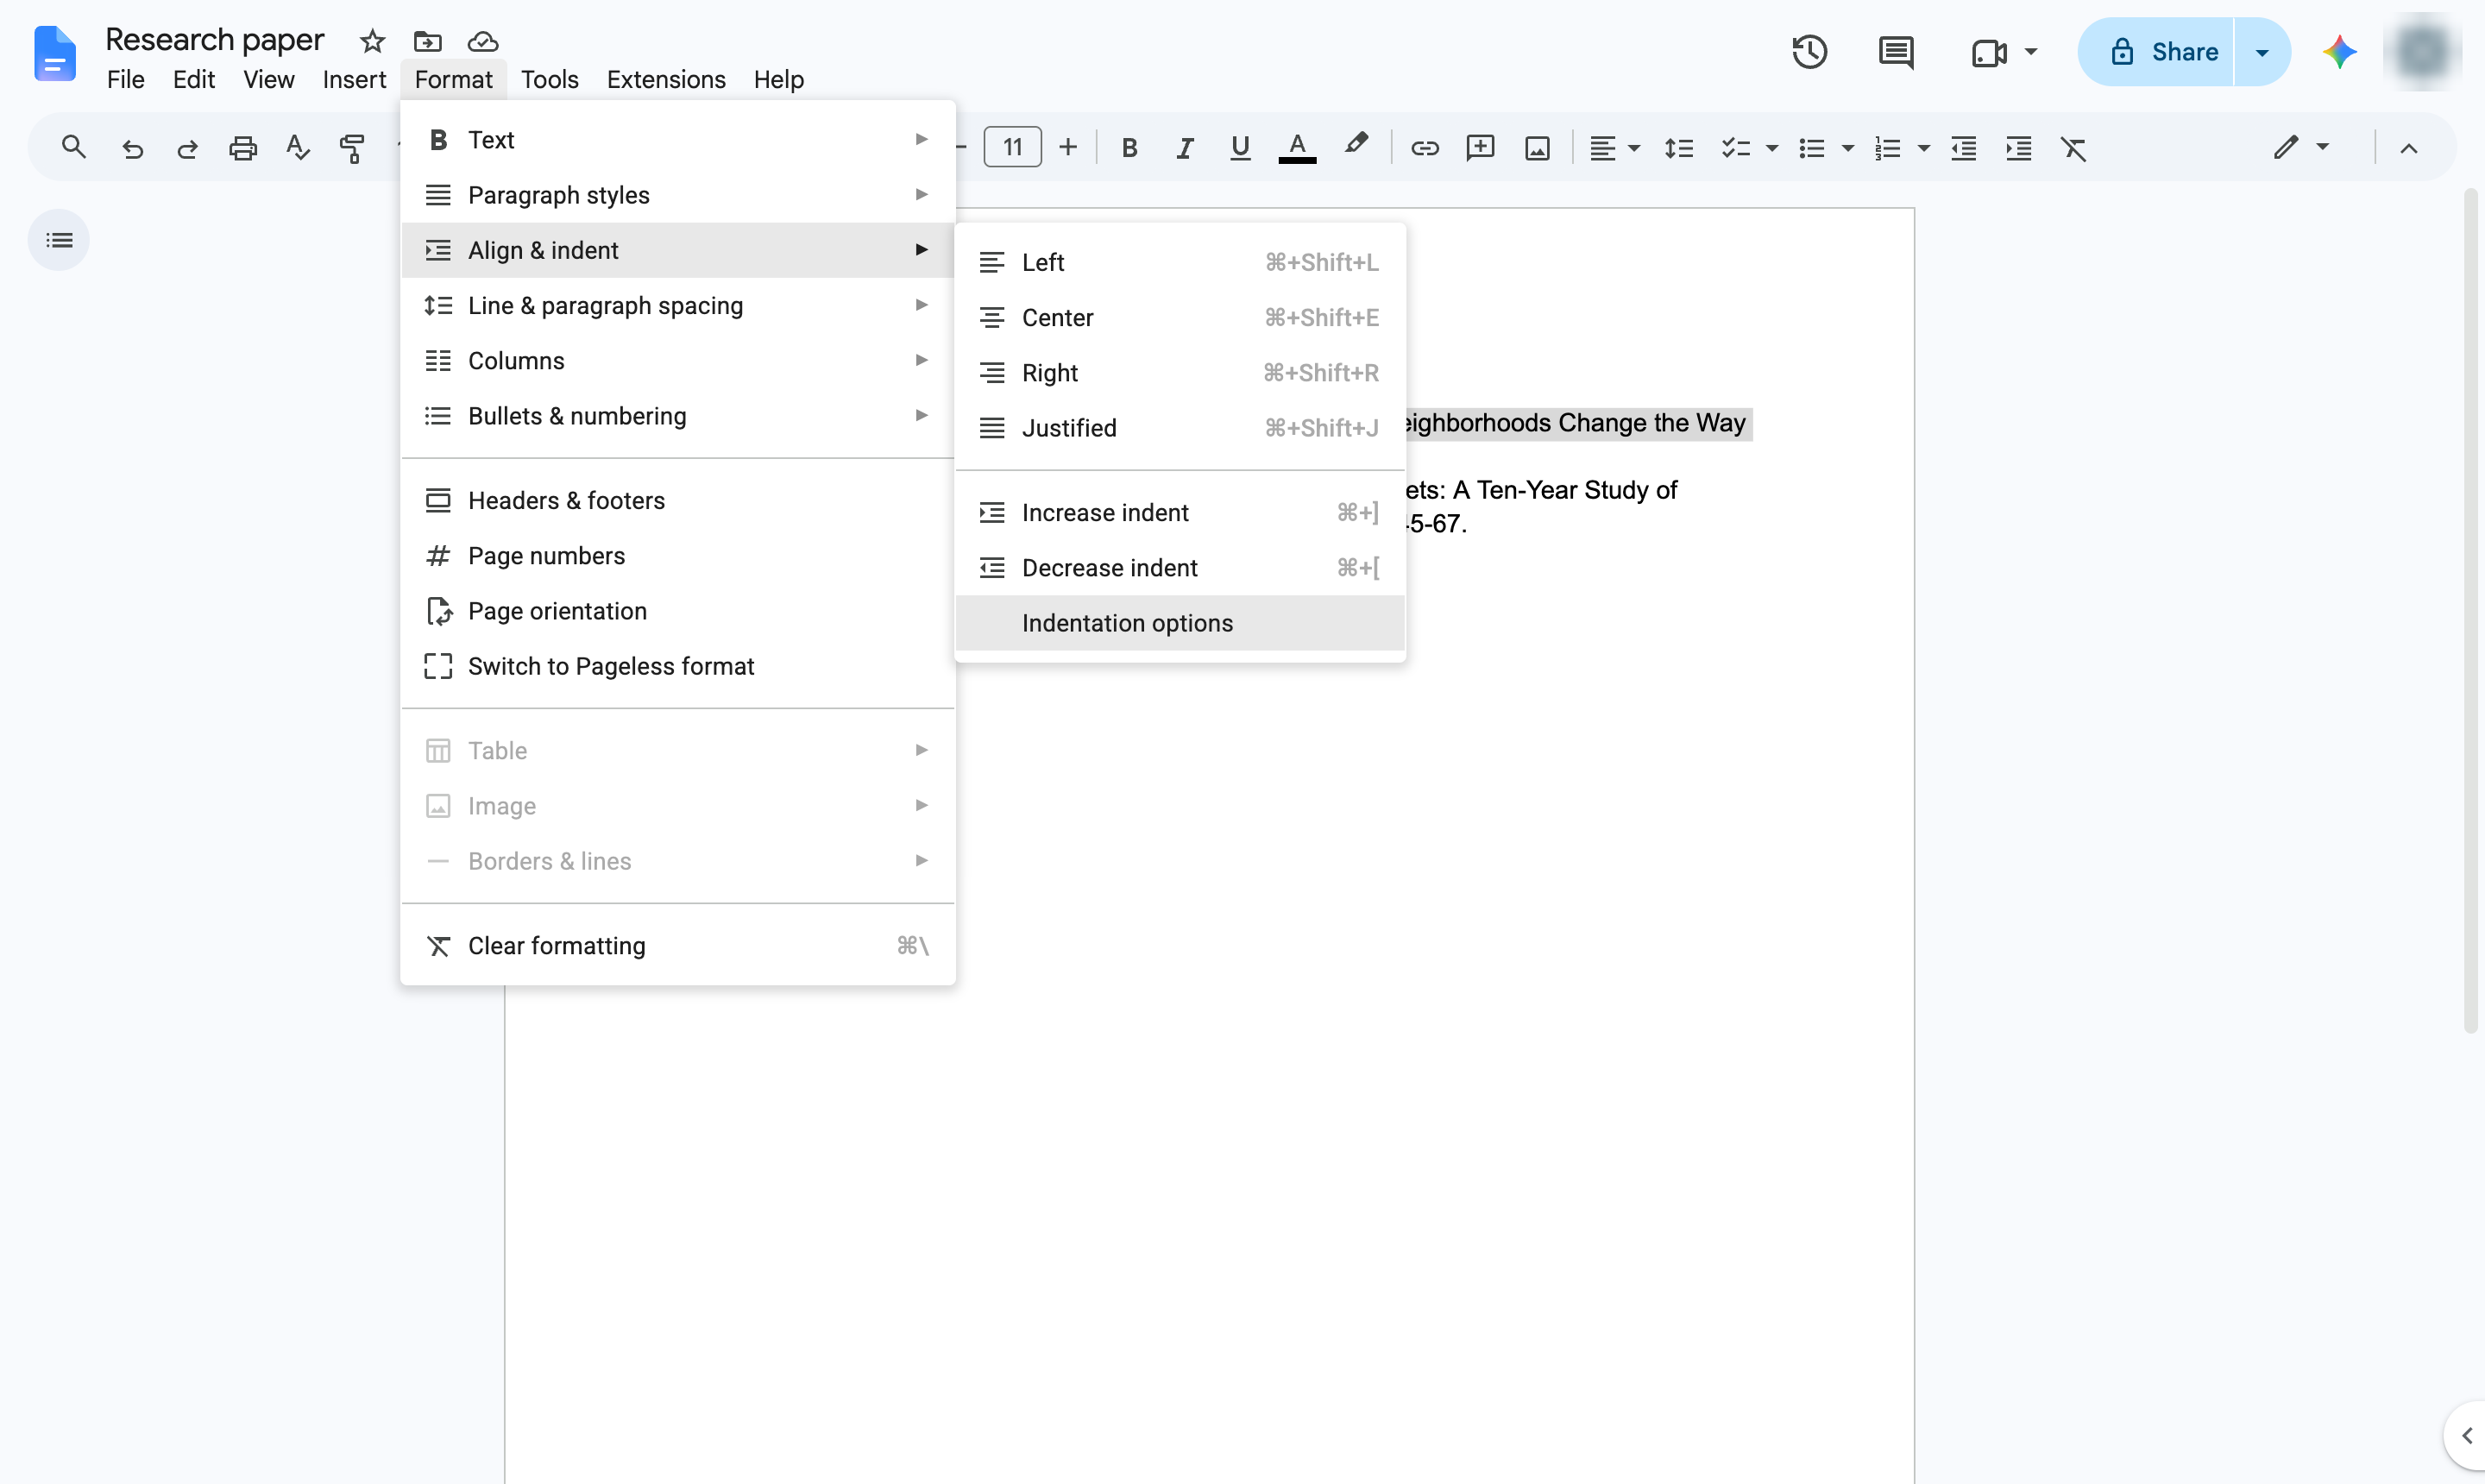Screen dimensions: 2485x1484
Task: Open the text alignment dropdown
Action: 1614,148
